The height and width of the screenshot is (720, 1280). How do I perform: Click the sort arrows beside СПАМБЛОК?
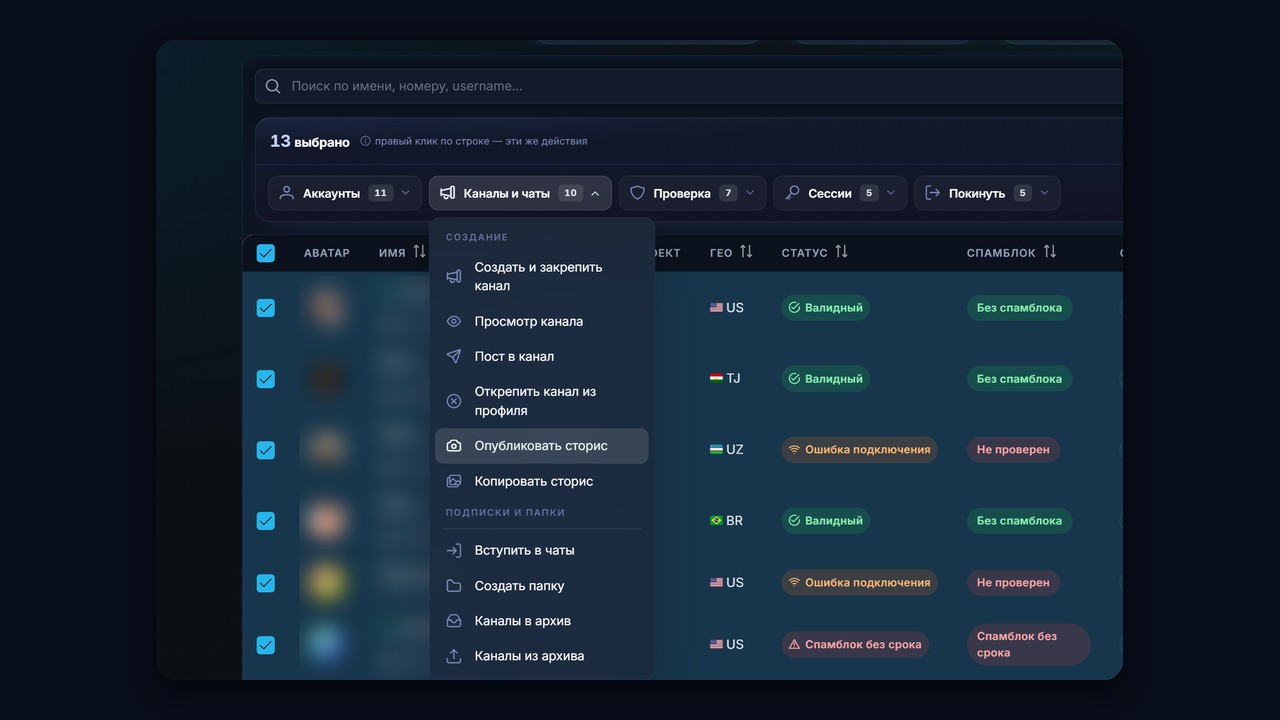tap(1049, 252)
